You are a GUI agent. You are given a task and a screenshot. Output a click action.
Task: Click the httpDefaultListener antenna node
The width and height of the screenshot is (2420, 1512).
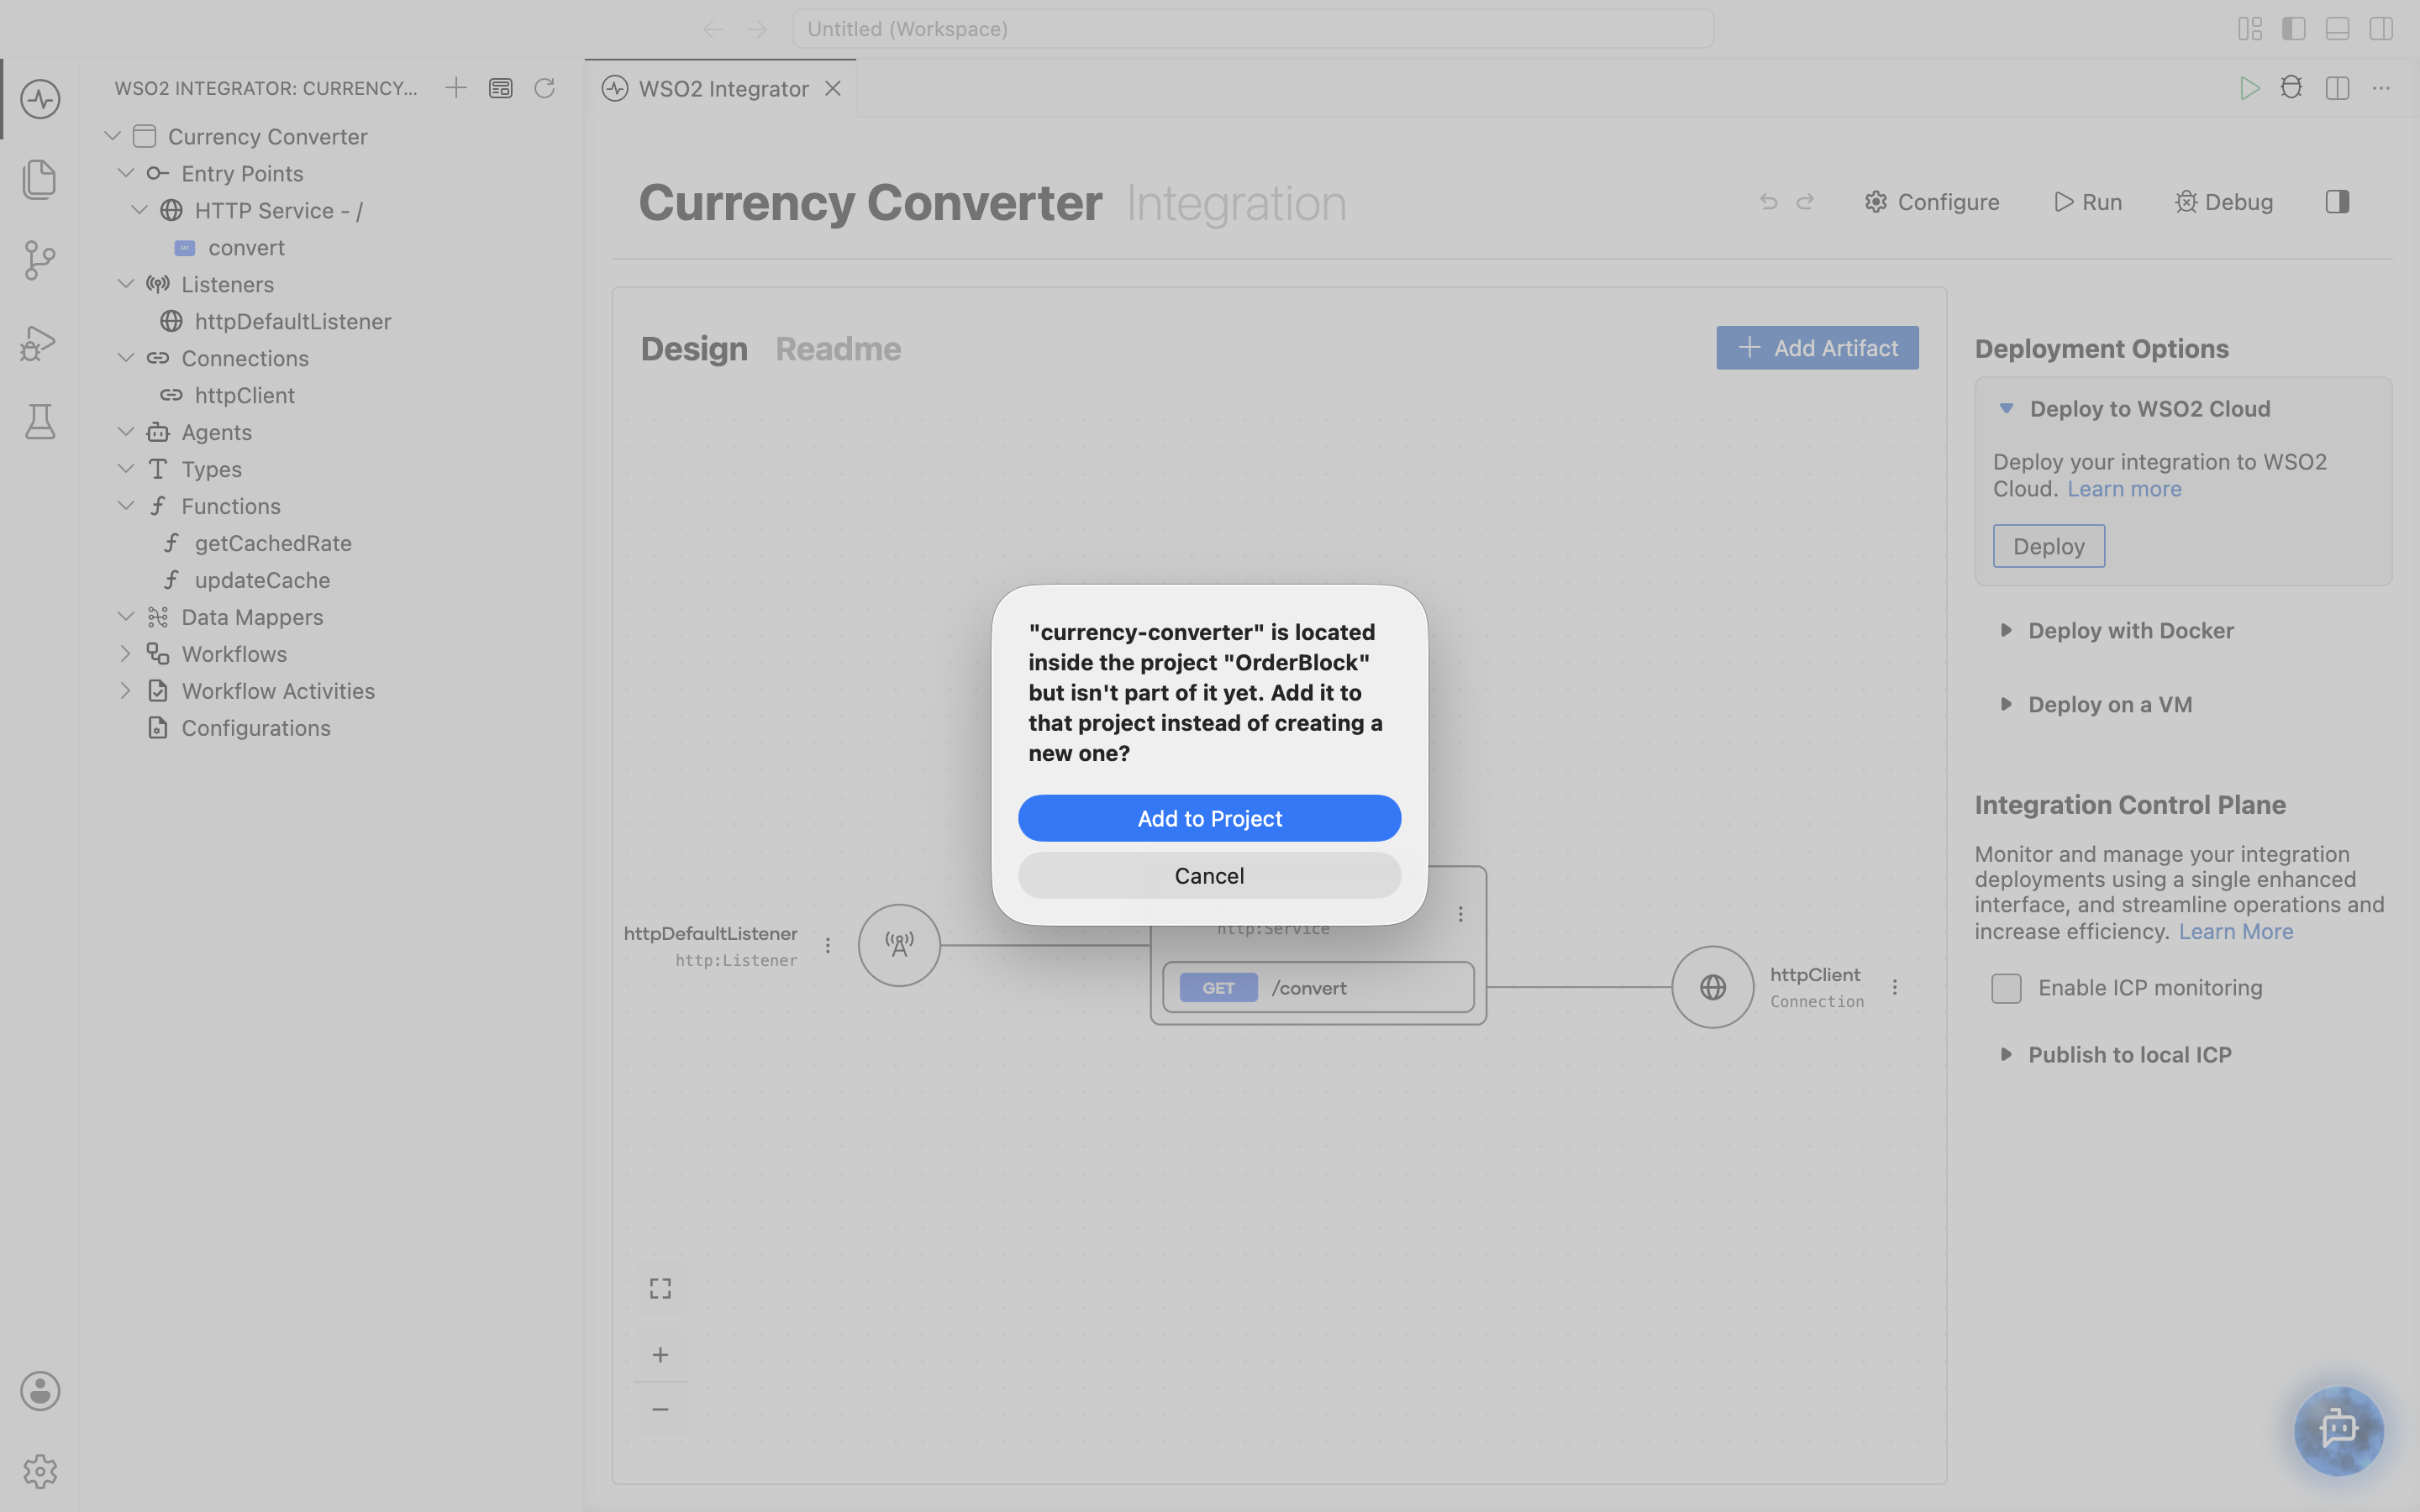[x=899, y=945]
